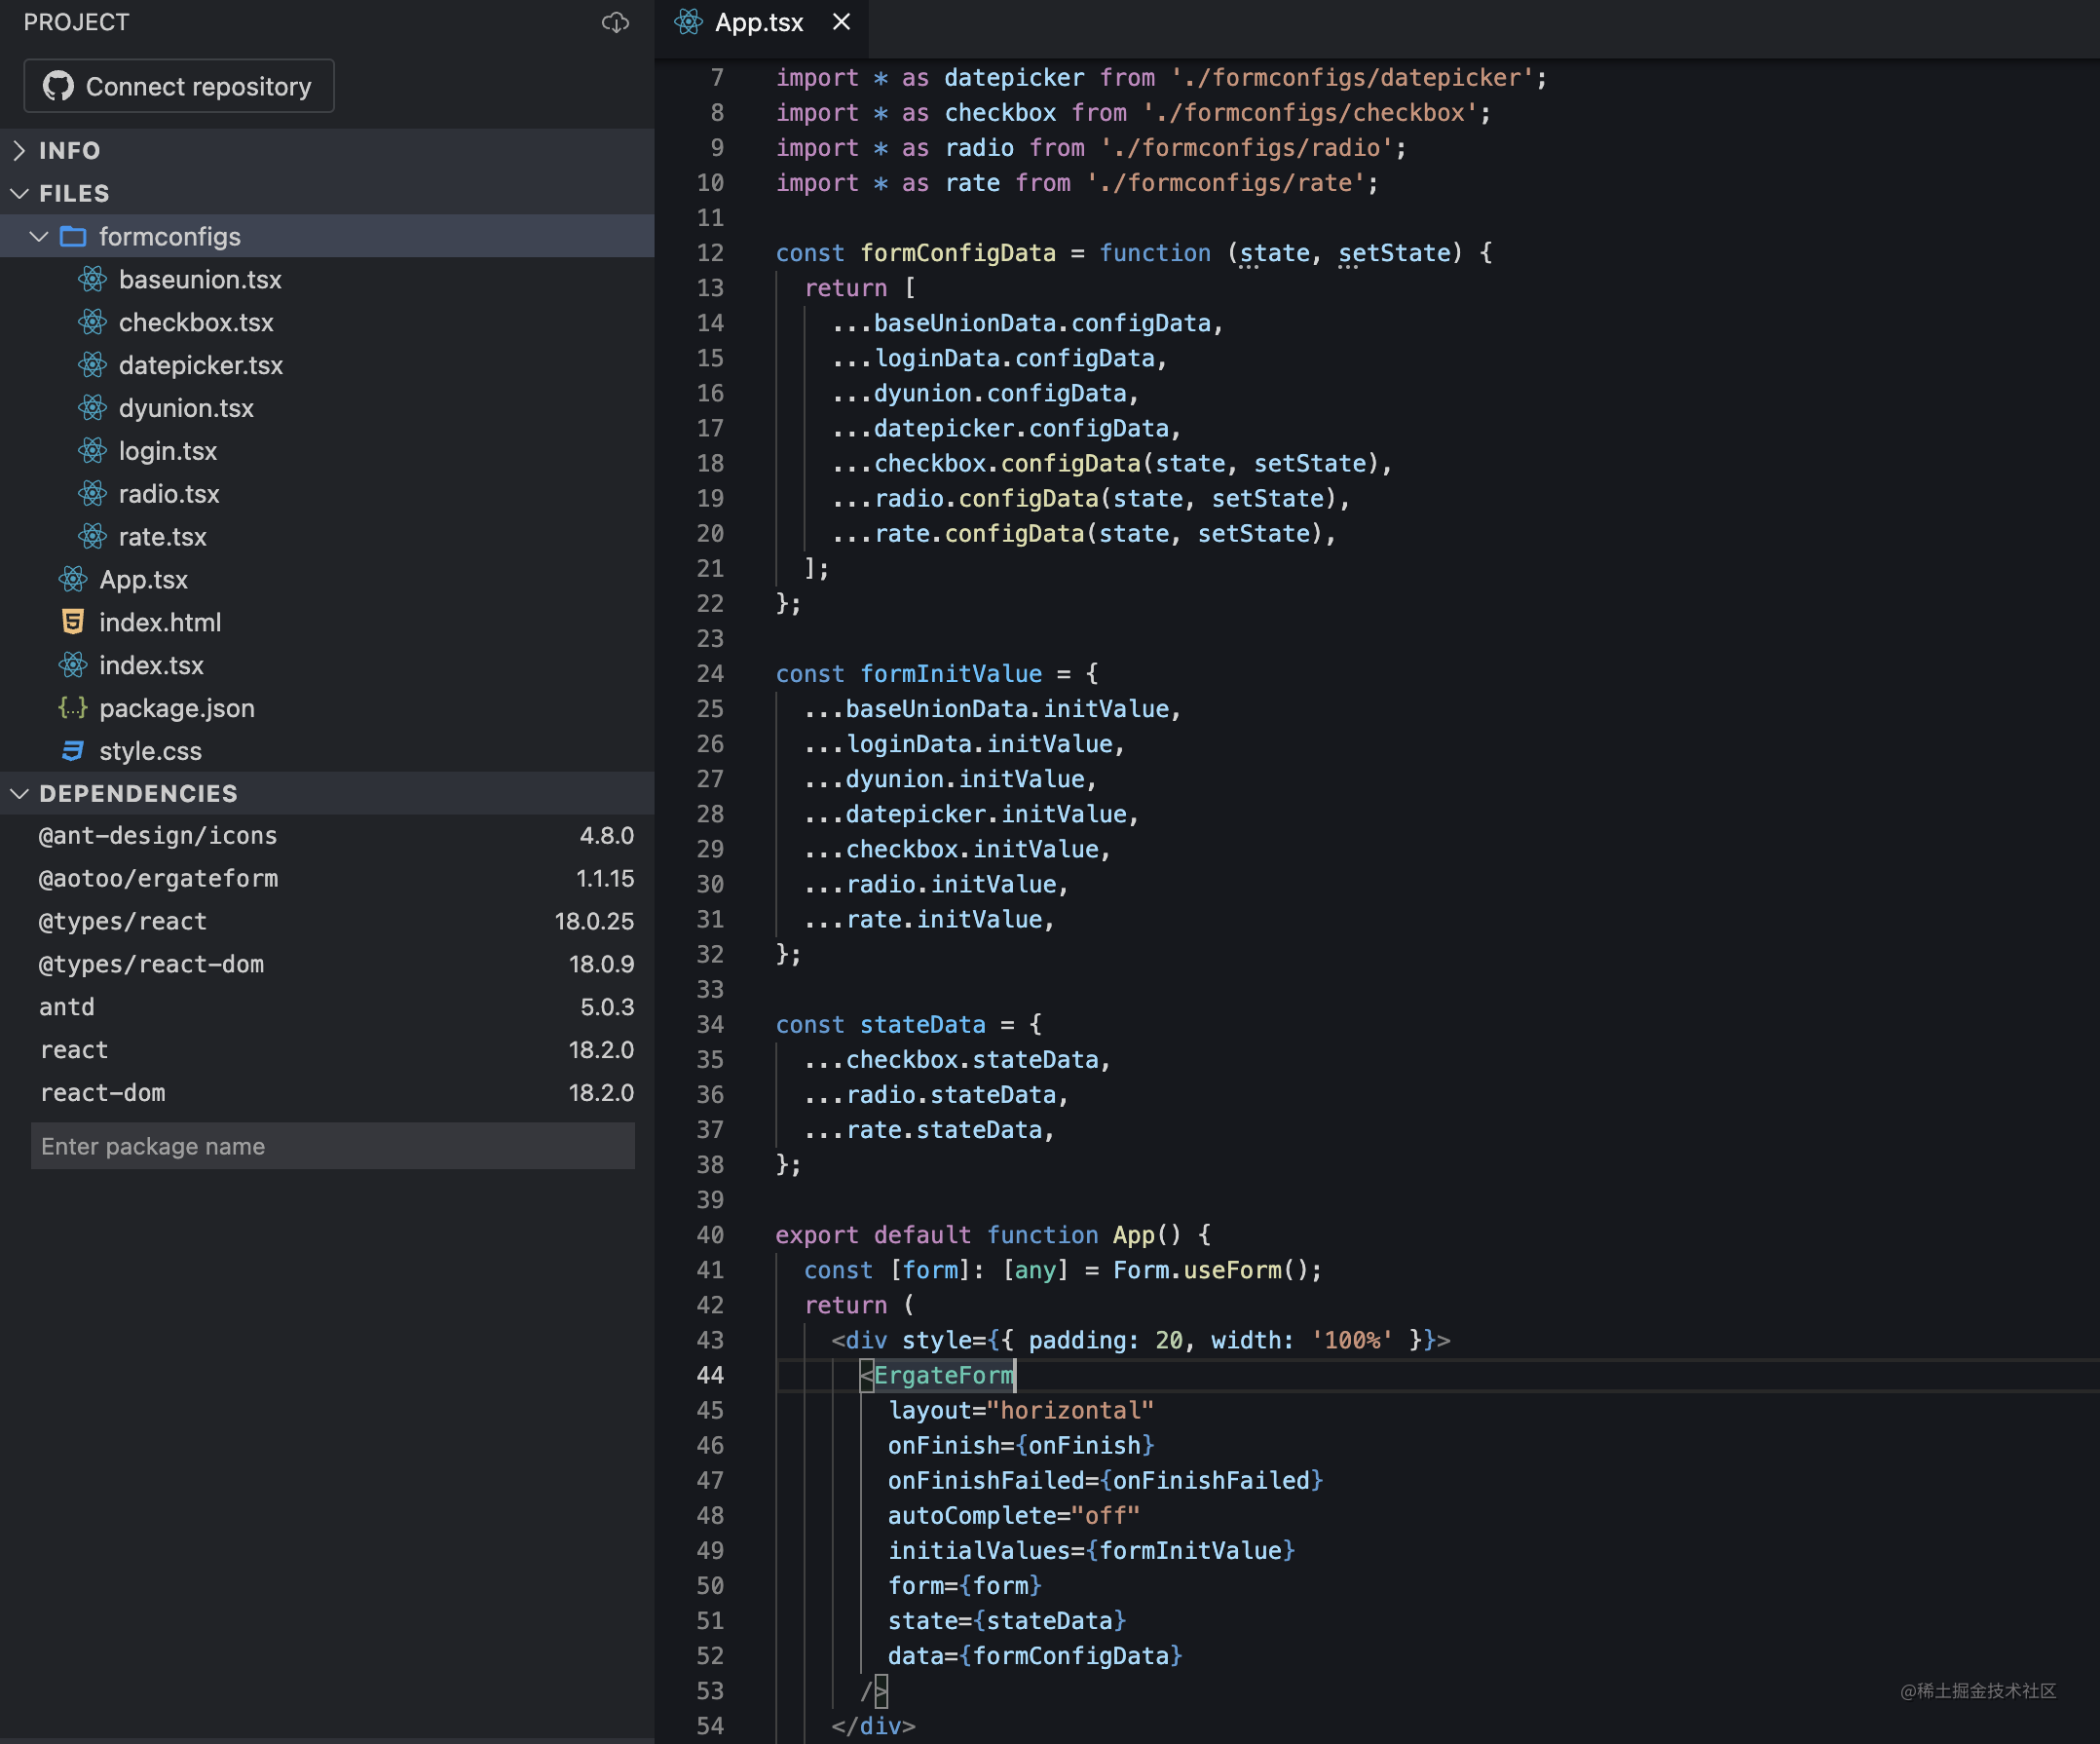Viewport: 2100px width, 1744px height.
Task: Click data={formConfigData} on line 52
Action: 1035,1657
